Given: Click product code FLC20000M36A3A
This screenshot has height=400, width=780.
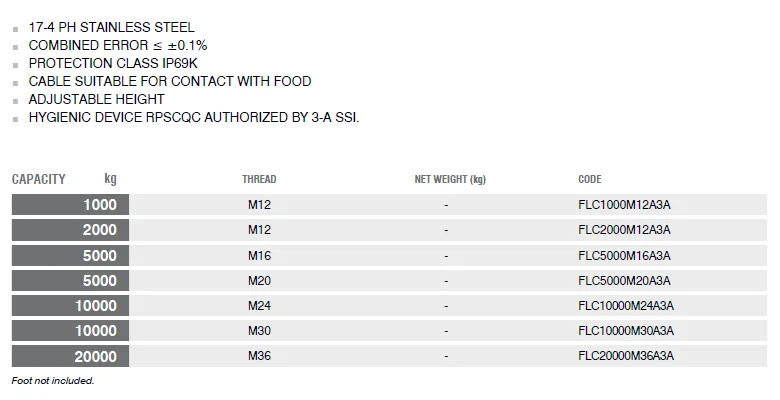Looking at the screenshot, I should (x=626, y=356).
